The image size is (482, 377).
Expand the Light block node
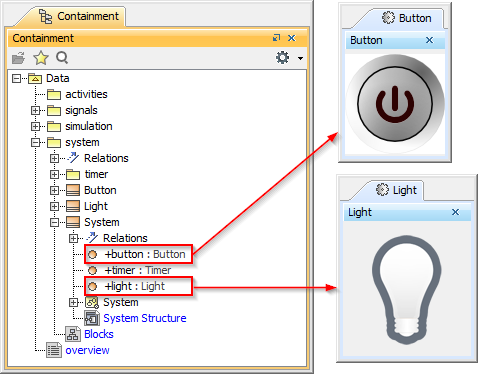pos(54,206)
